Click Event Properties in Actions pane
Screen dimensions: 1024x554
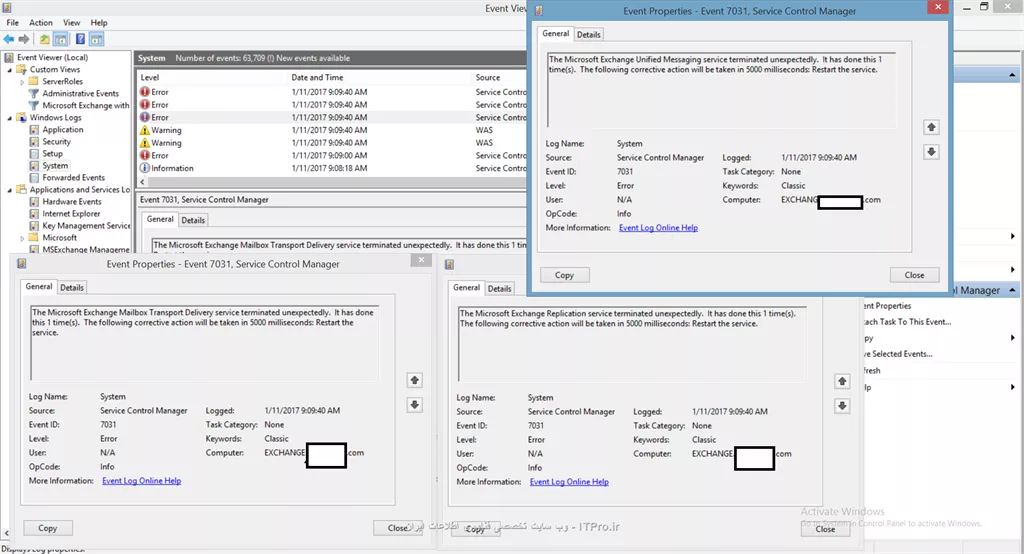(x=887, y=306)
